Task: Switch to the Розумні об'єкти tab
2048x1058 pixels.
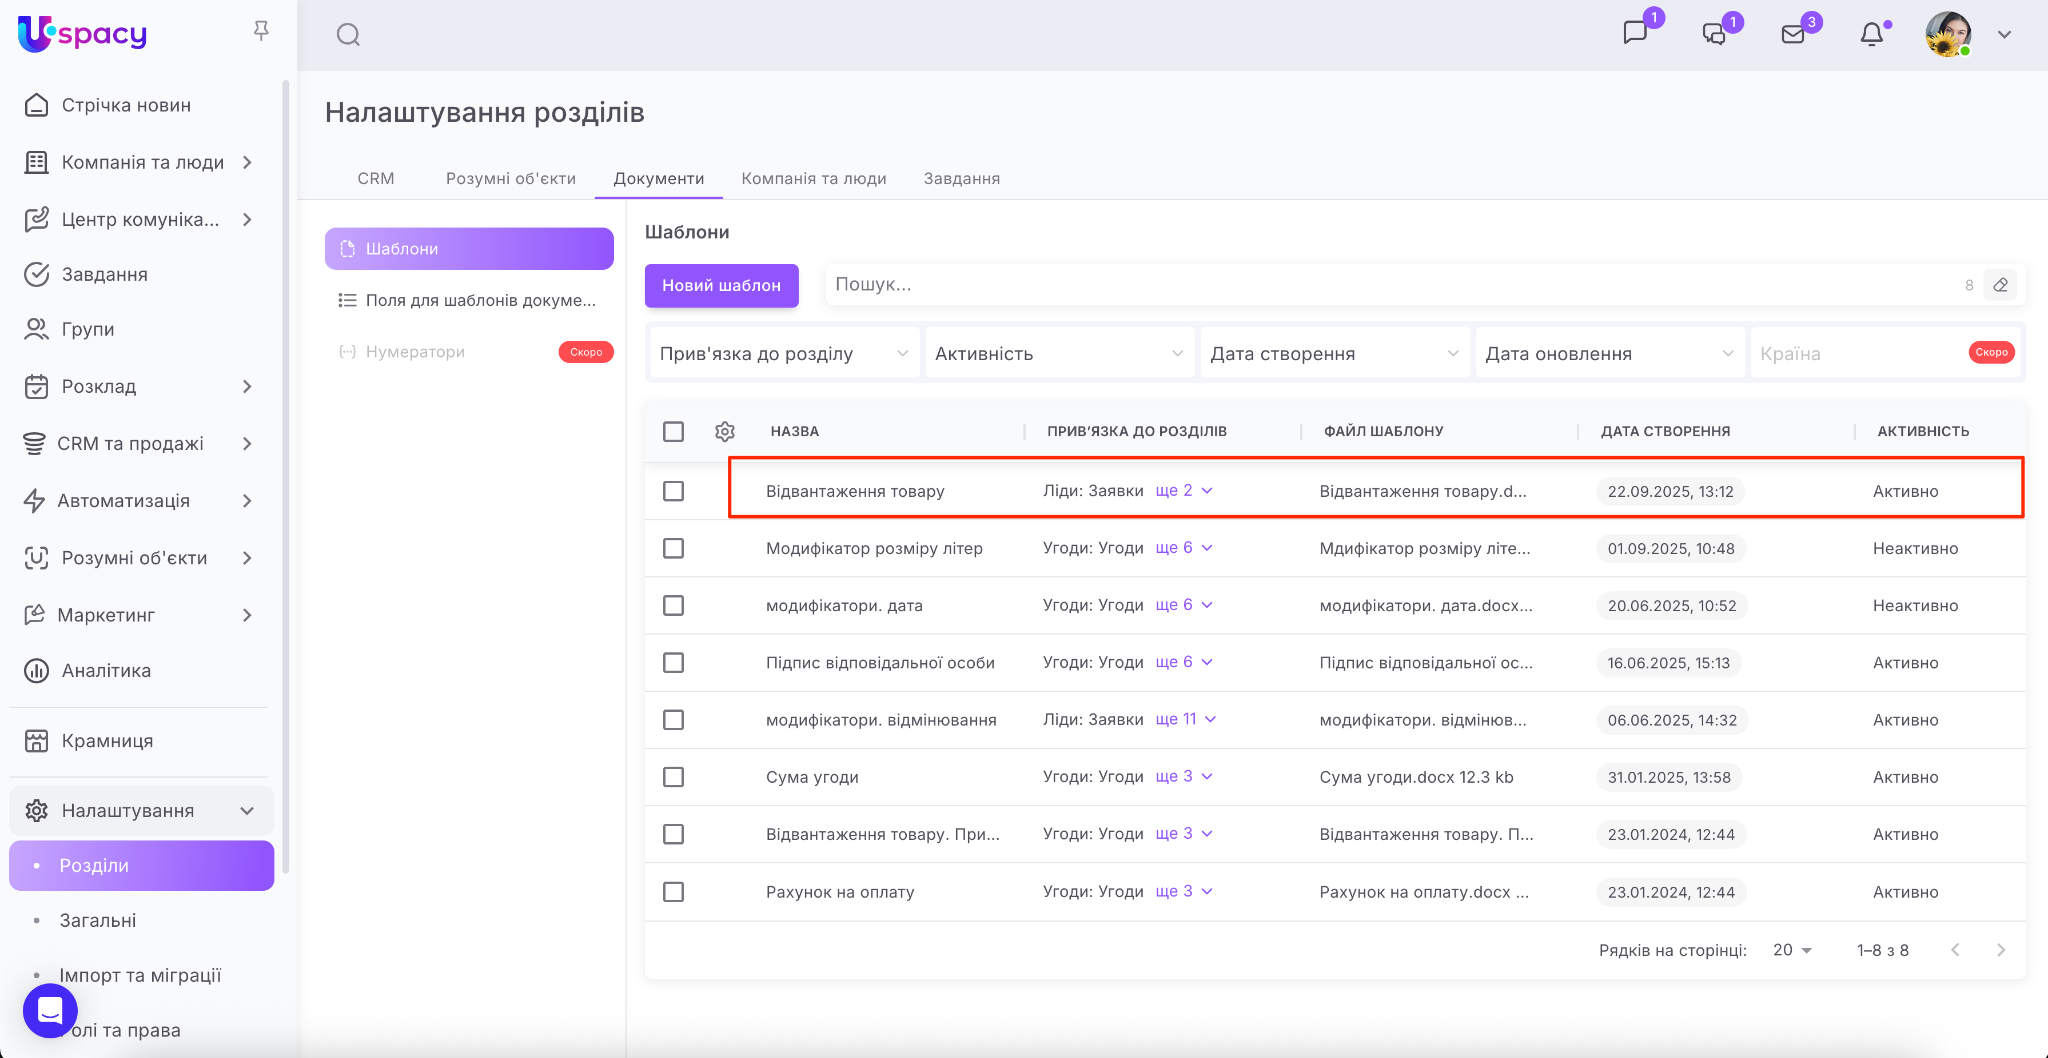Action: pos(510,178)
